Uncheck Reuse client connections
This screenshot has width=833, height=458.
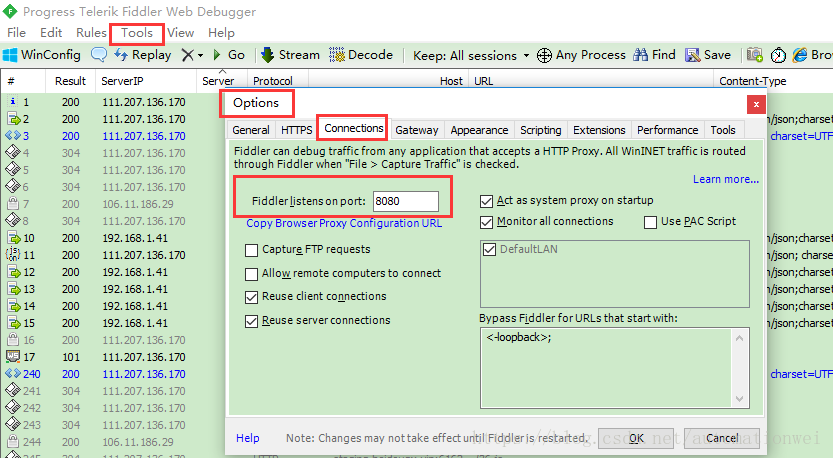251,297
